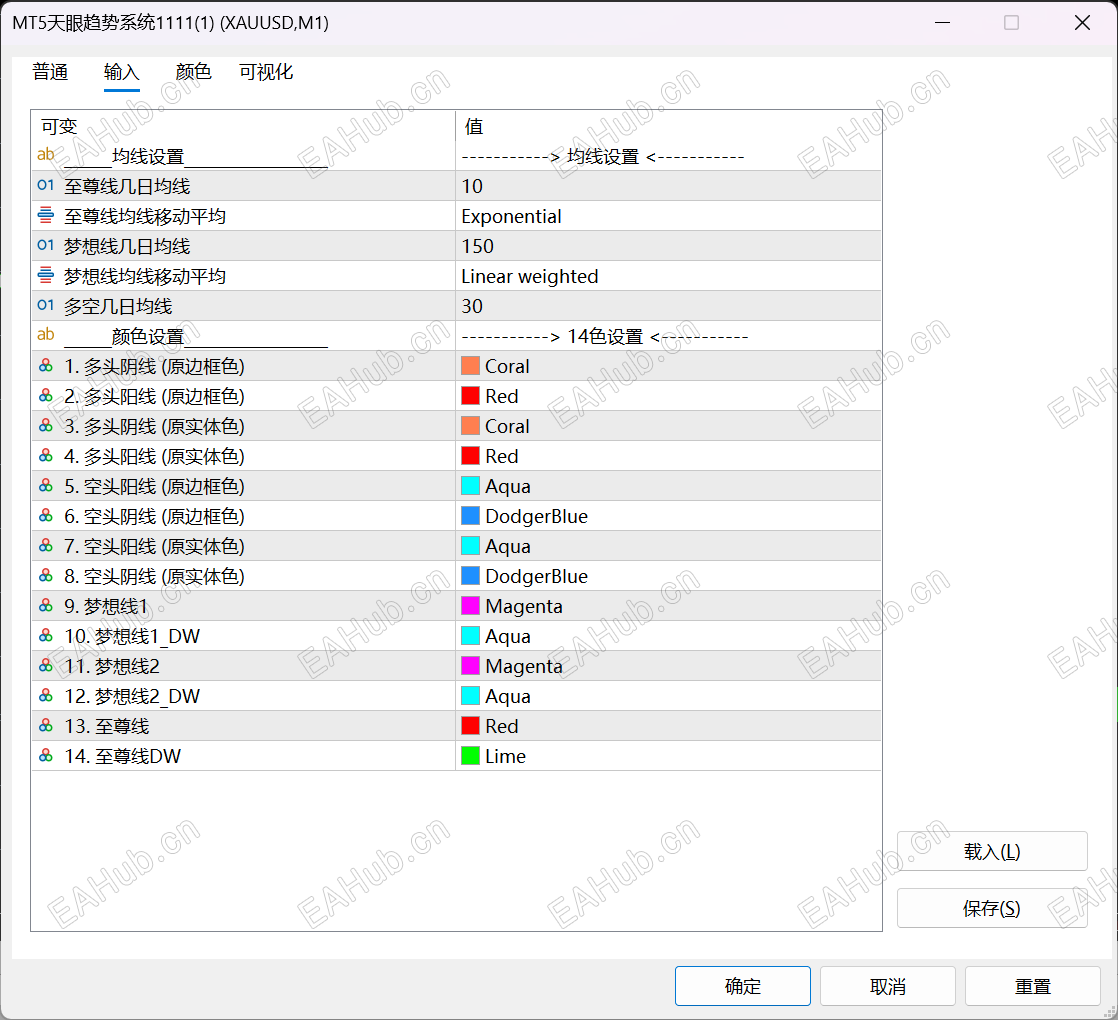Click the ab icon beside 均线设置
The height and width of the screenshot is (1020, 1118).
(x=46, y=155)
